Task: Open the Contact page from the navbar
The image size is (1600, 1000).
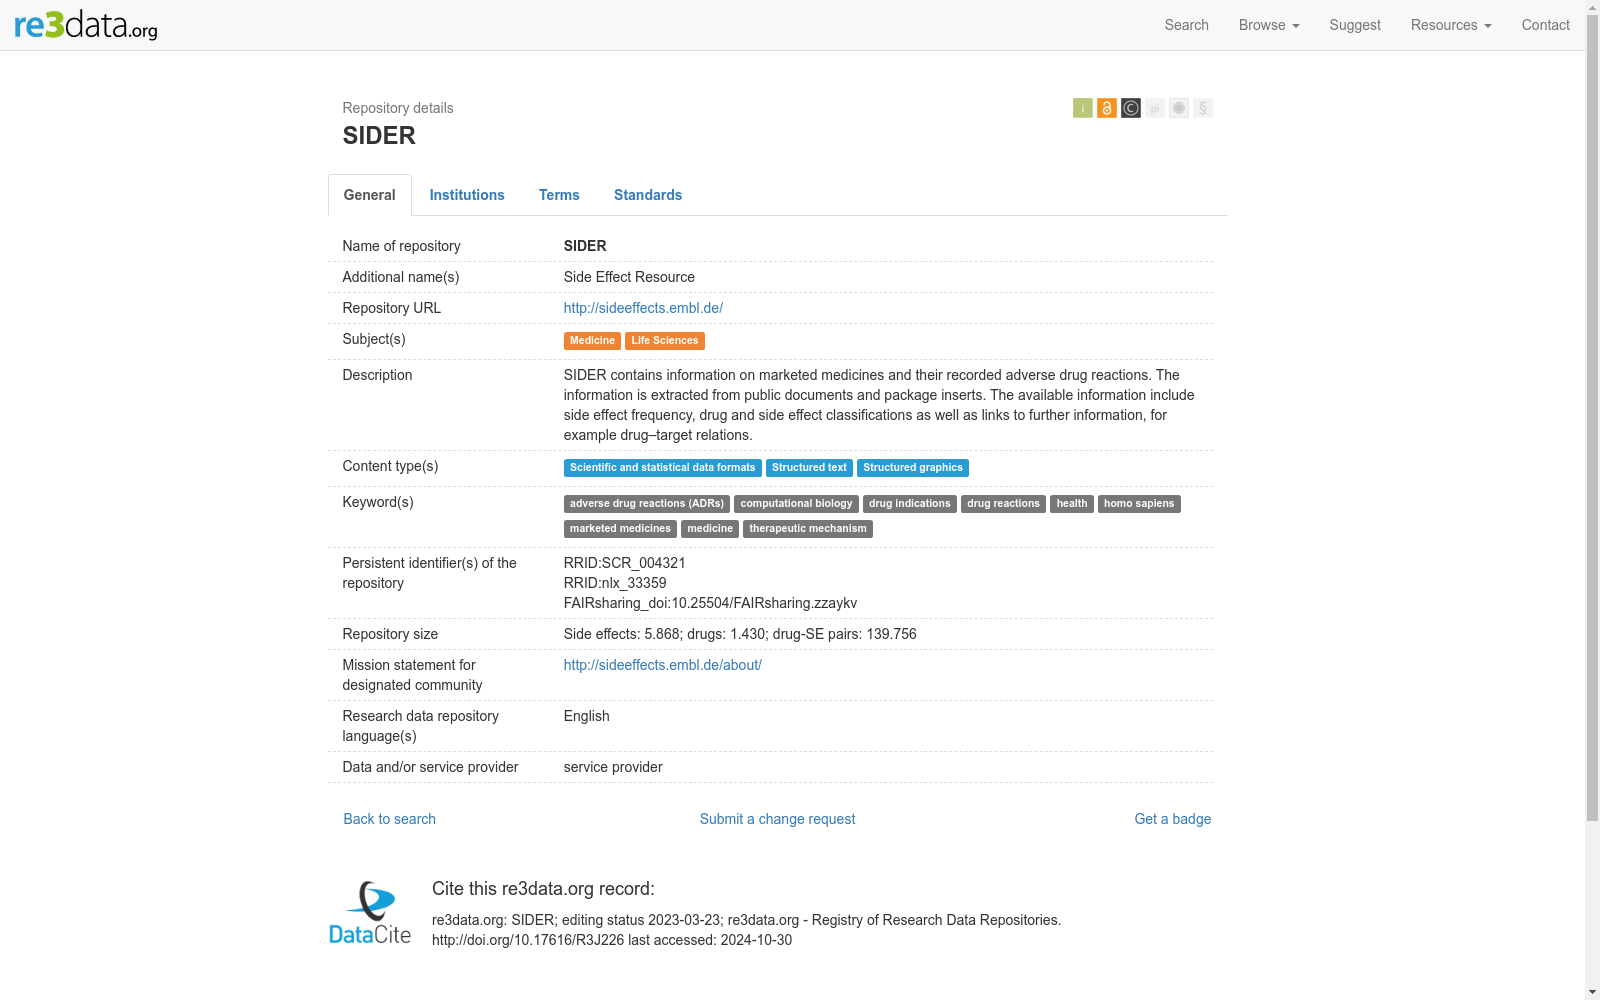Action: pos(1545,25)
